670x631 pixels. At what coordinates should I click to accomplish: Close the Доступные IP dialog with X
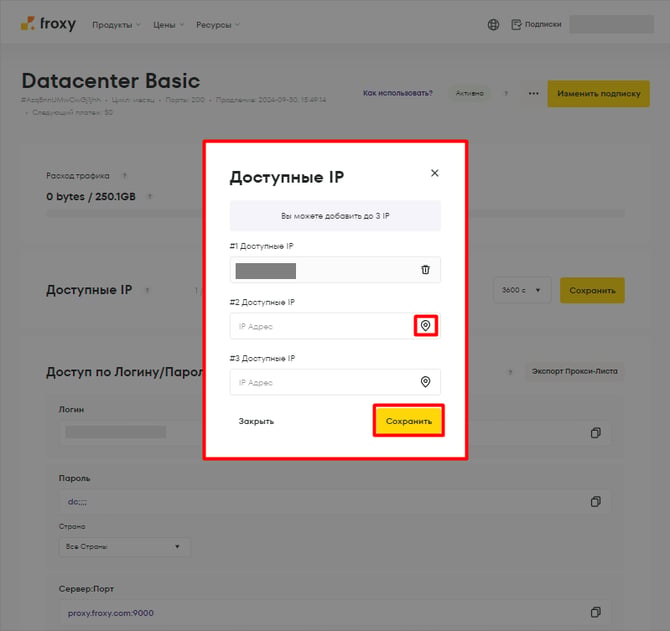click(435, 173)
